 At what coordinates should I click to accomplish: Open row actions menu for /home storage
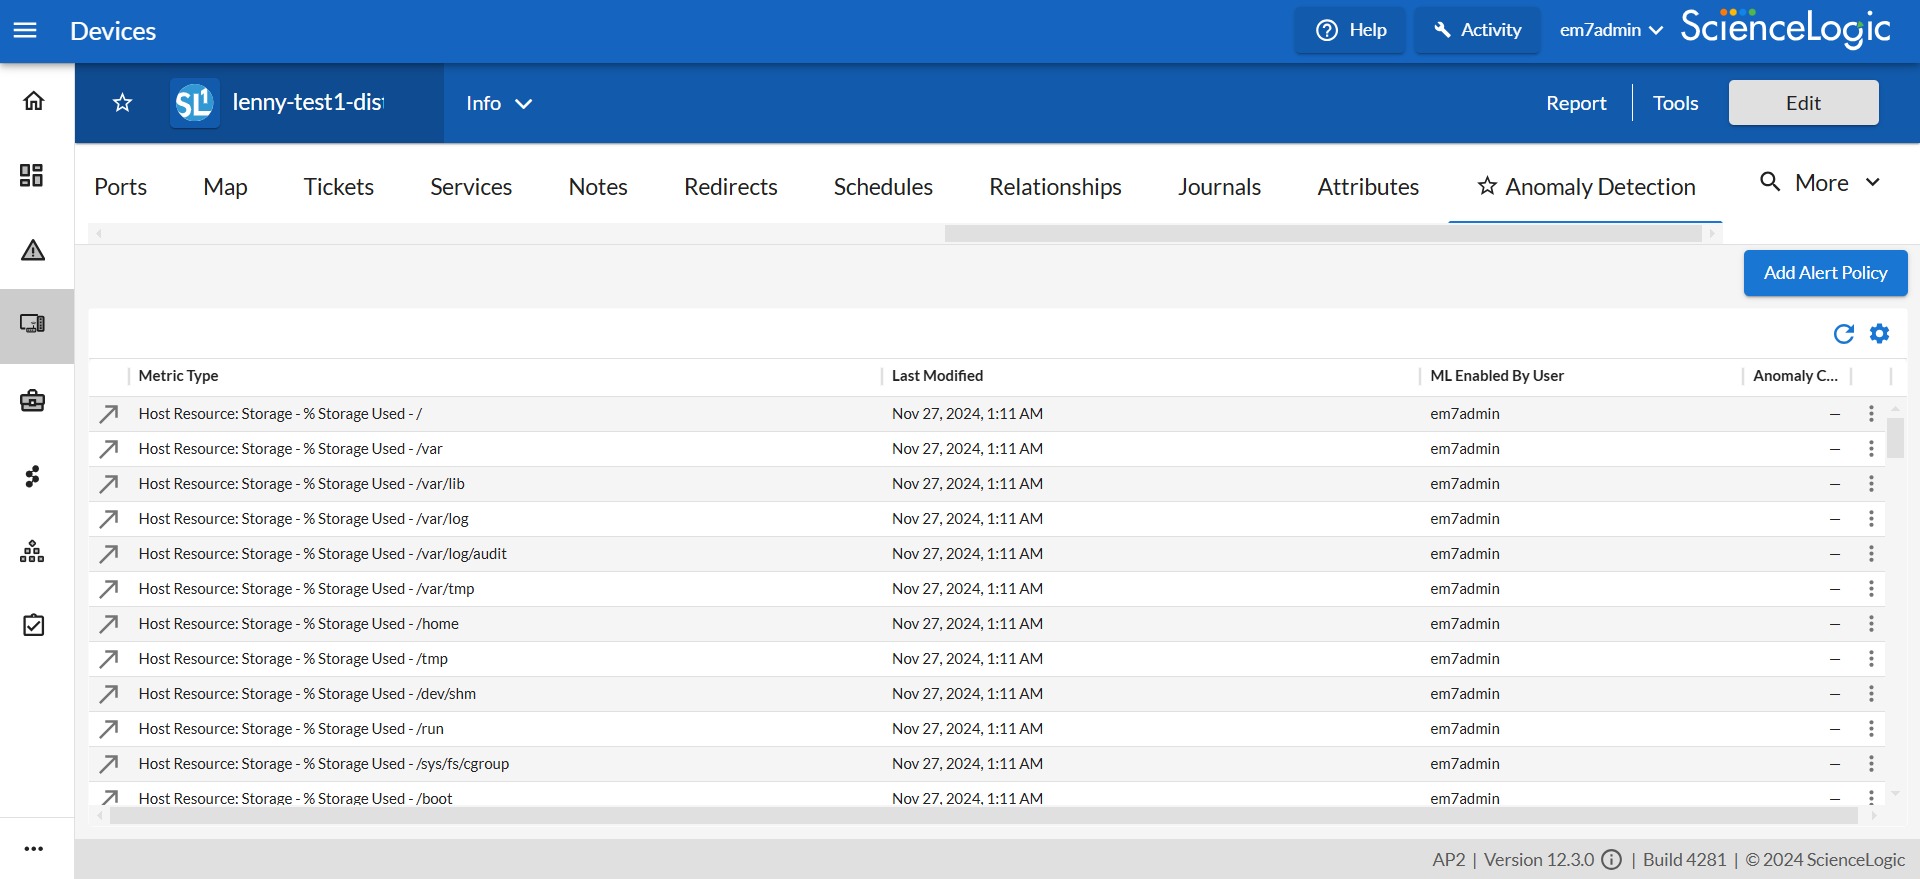coord(1871,624)
